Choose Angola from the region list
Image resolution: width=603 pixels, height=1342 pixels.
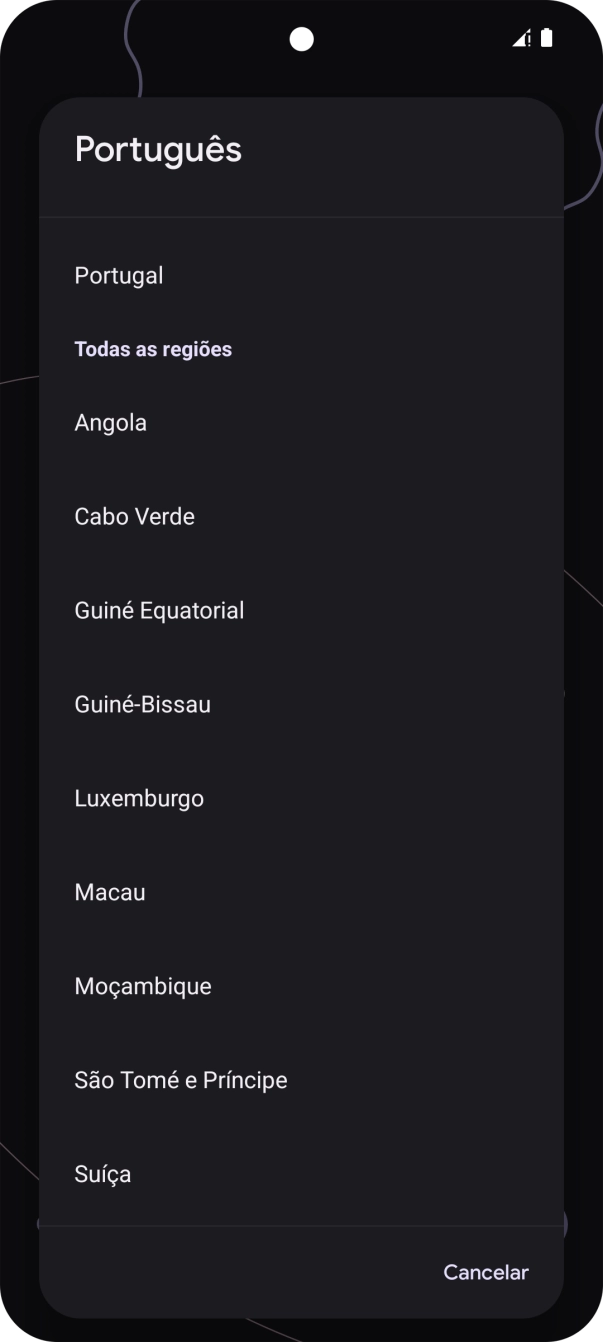tap(110, 422)
